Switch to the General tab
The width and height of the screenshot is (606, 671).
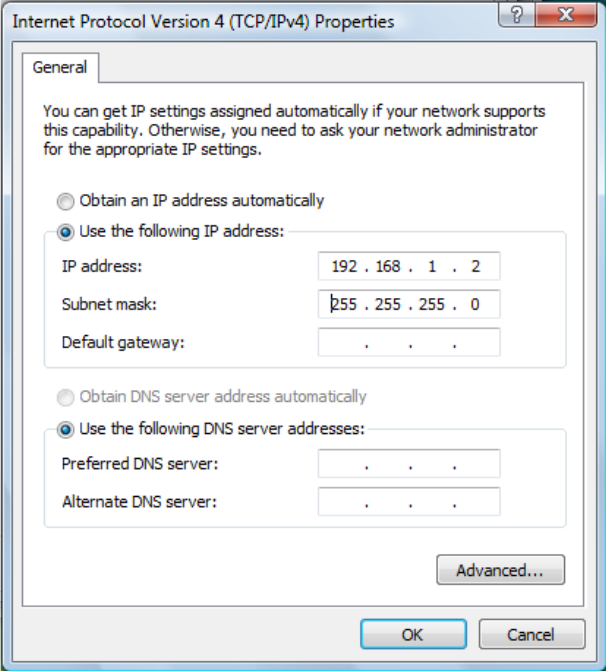point(60,68)
